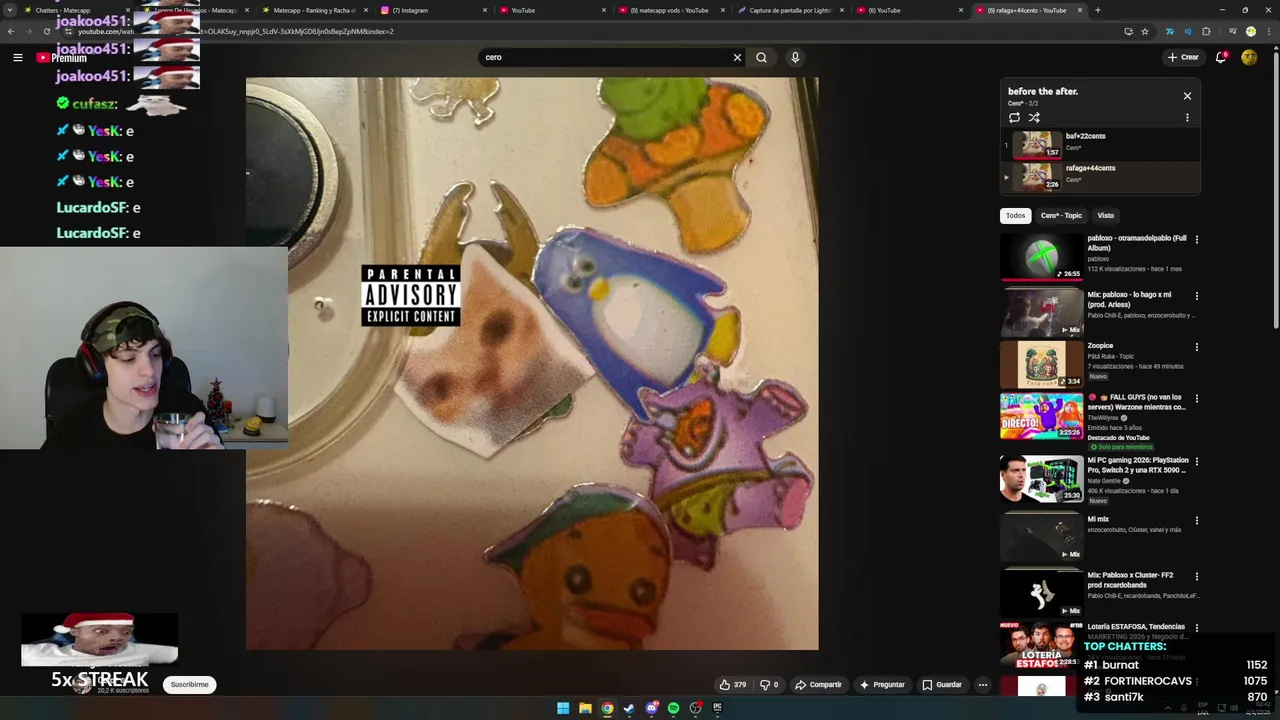Start voice search with the microphone
The image size is (1280, 720).
coord(795,57)
